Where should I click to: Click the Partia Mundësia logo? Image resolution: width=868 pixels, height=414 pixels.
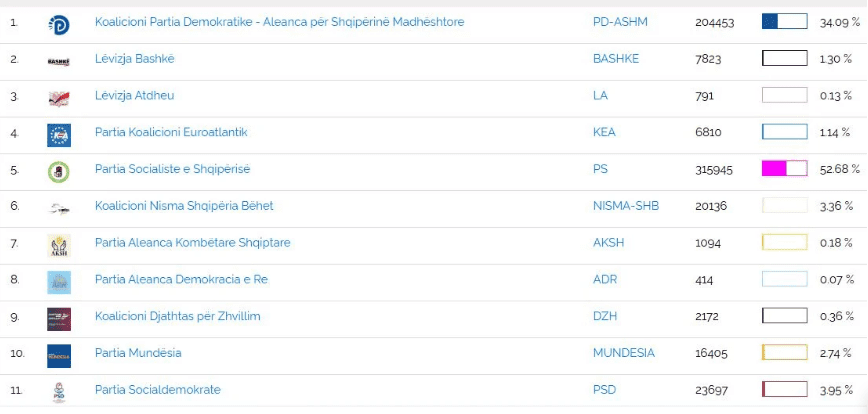click(x=59, y=356)
